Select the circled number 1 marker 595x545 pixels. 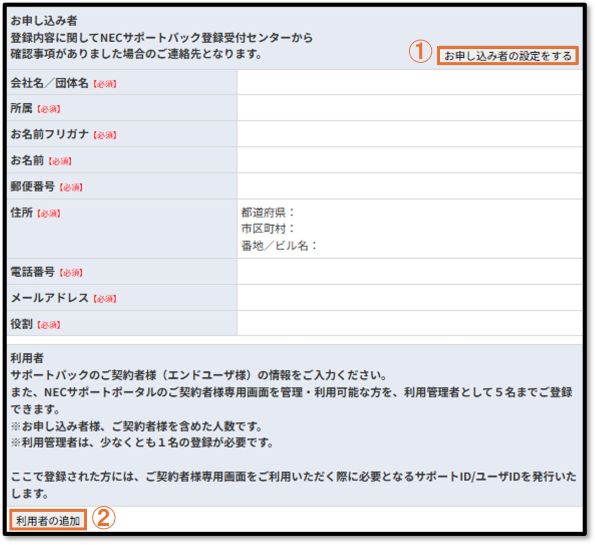click(420, 52)
